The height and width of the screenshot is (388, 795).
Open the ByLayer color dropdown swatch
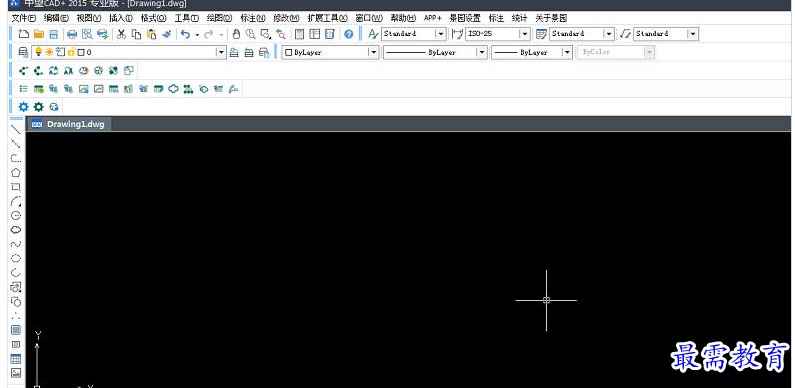coord(330,52)
